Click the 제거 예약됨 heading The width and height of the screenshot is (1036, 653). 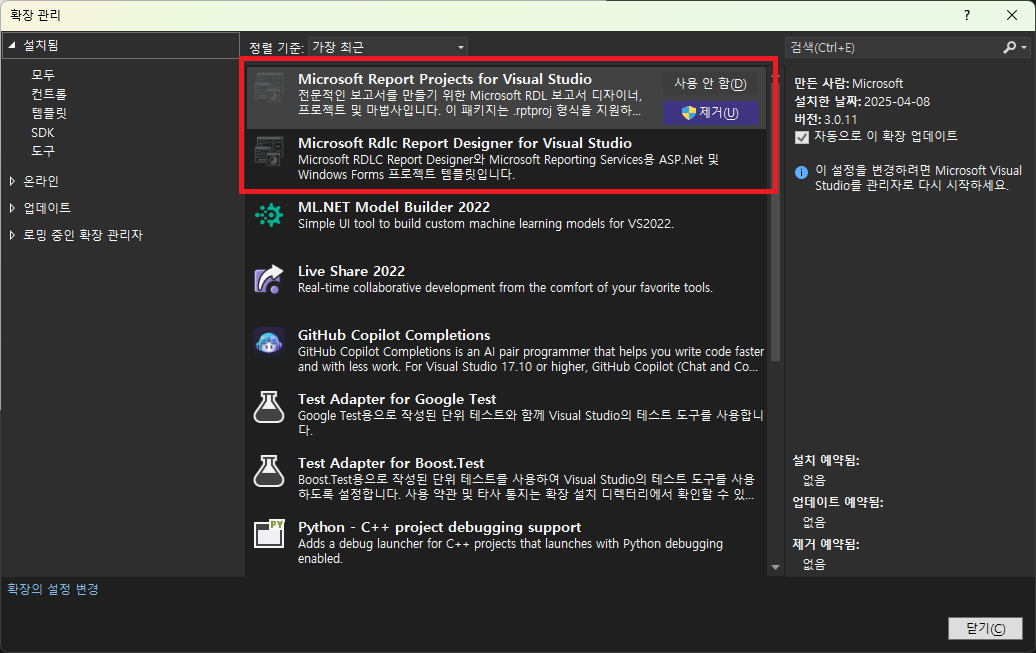(826, 545)
